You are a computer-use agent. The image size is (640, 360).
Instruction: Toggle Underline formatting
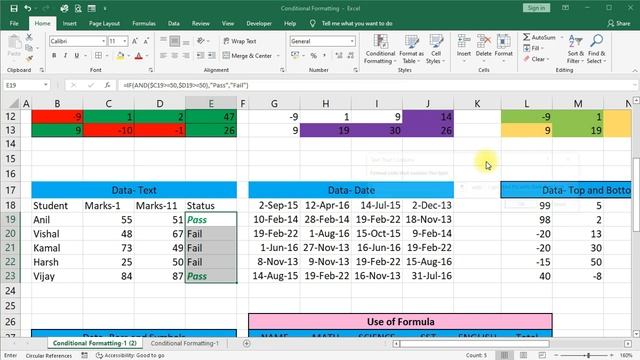click(77, 56)
